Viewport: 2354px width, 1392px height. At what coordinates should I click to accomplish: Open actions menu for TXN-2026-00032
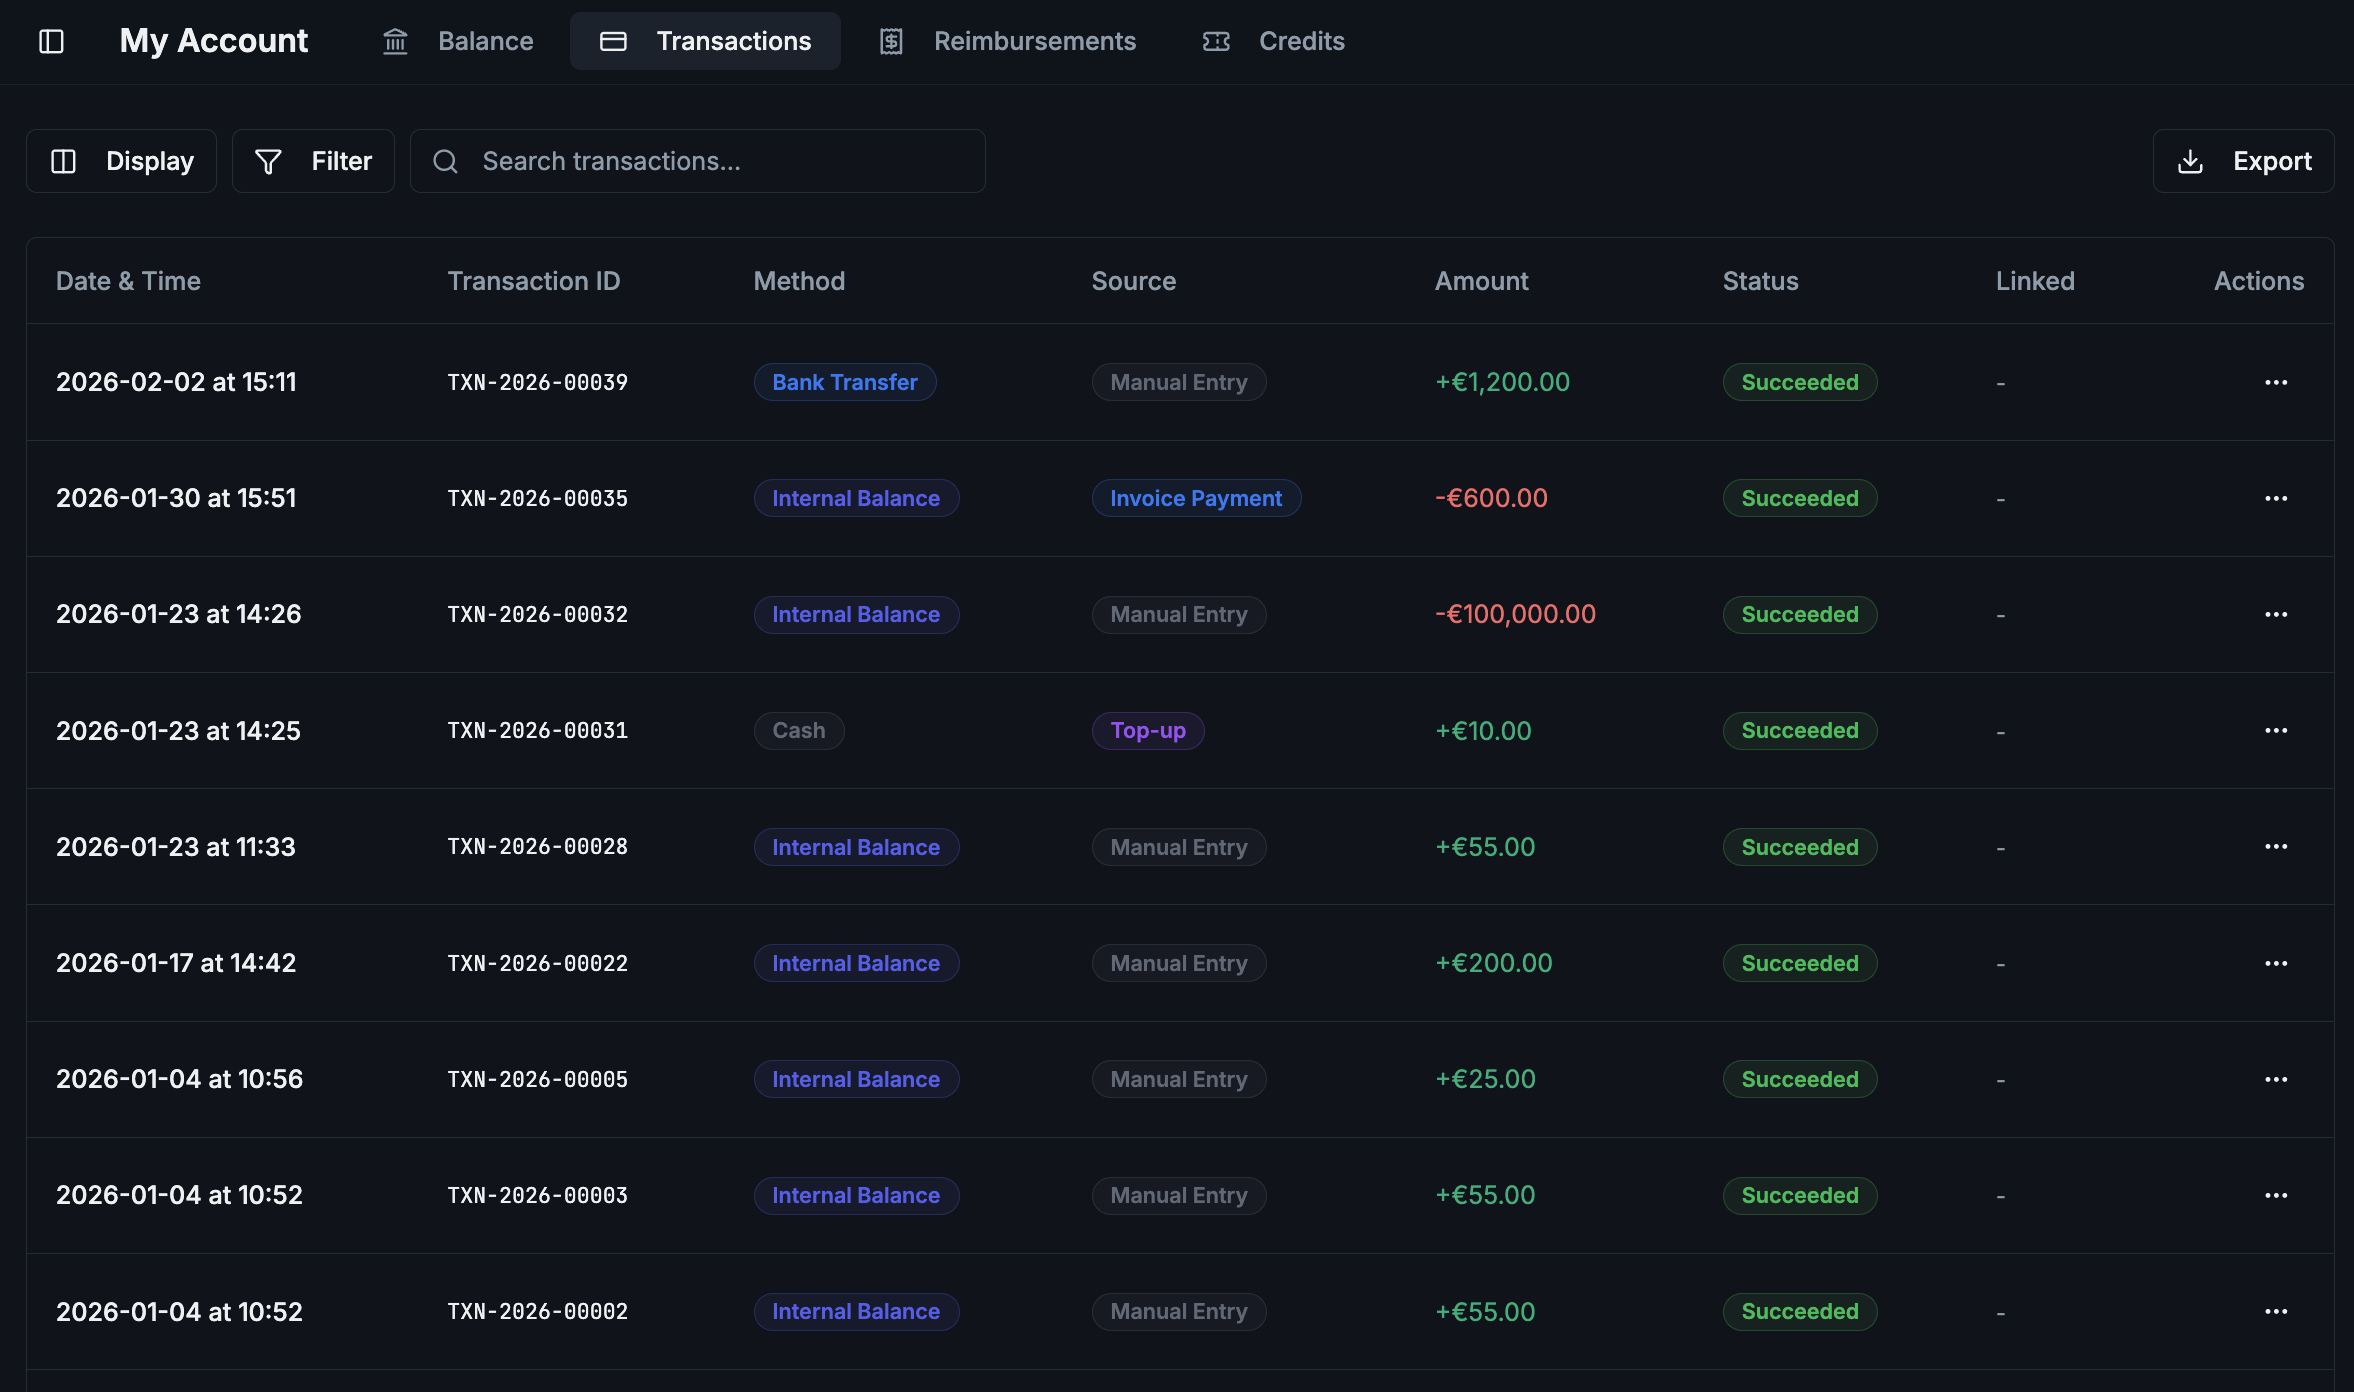(x=2276, y=614)
